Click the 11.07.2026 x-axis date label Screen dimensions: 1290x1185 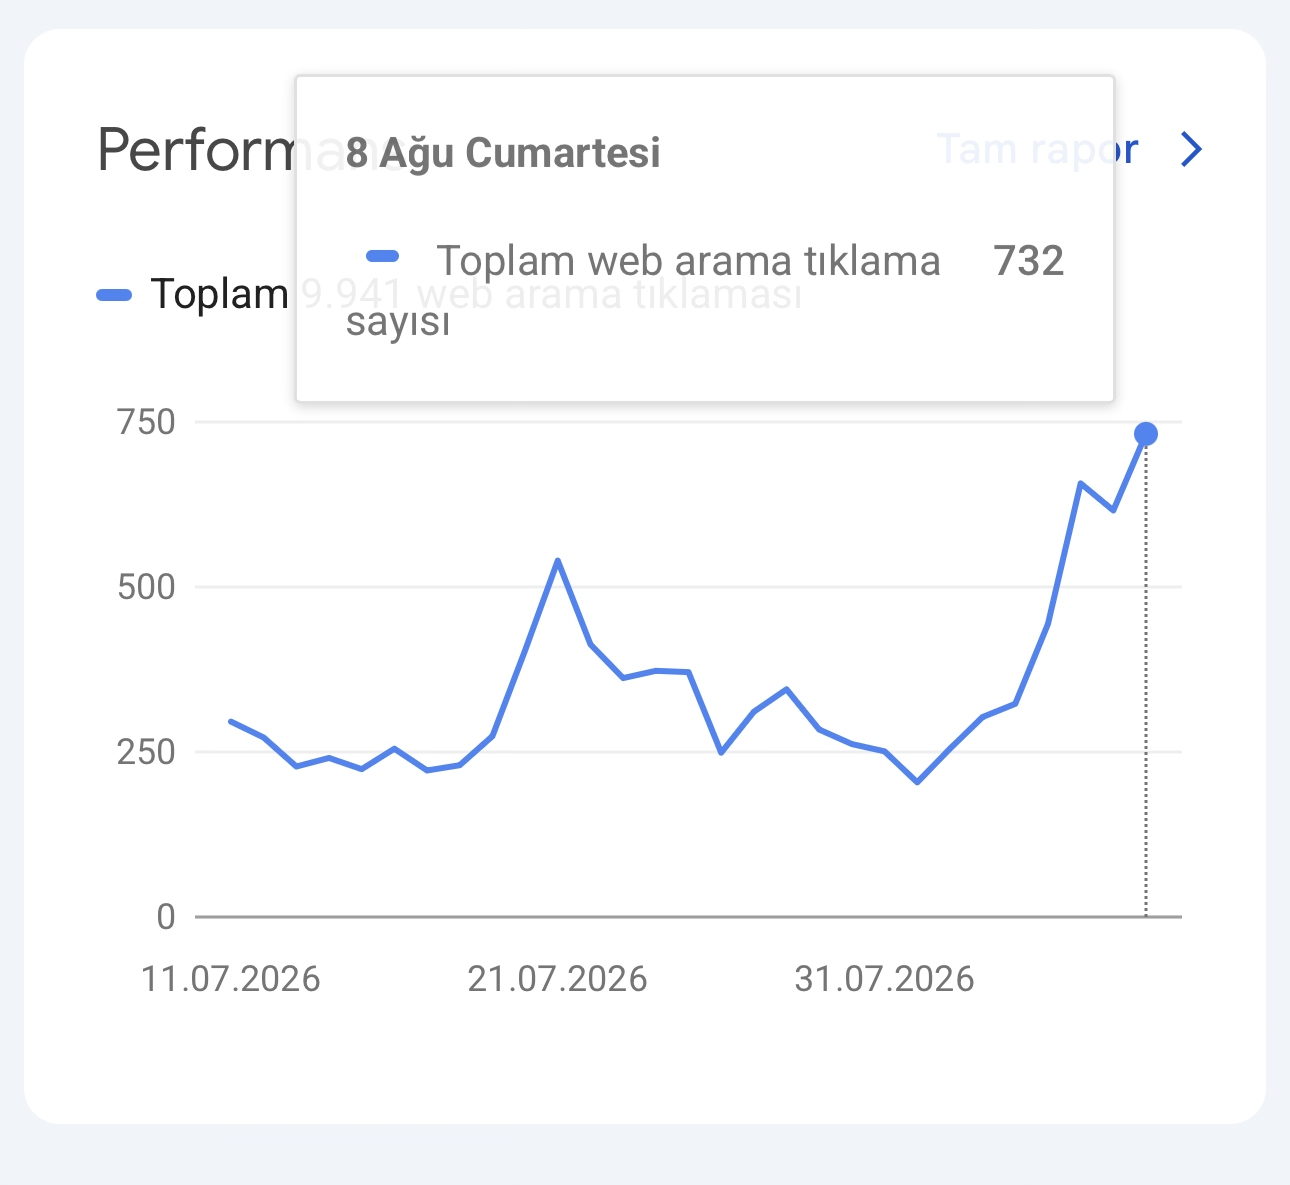click(x=231, y=979)
